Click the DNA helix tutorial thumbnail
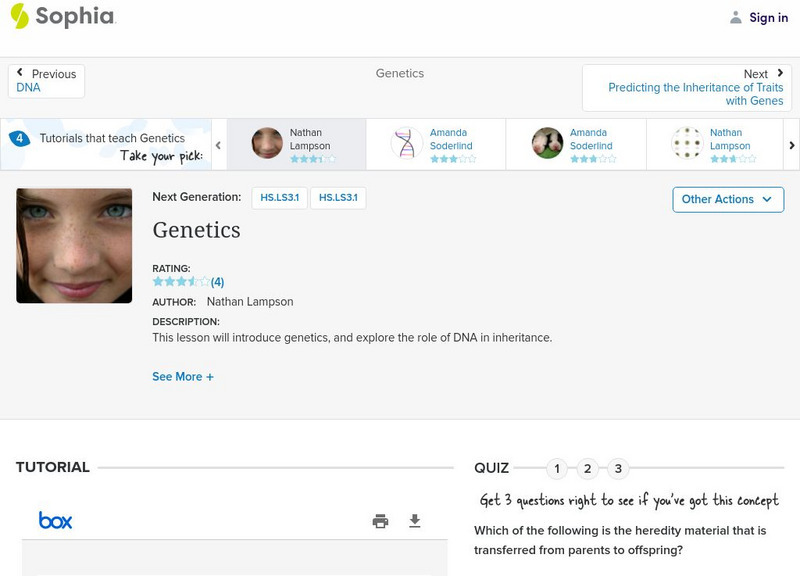Viewport: 800px width, 576px height. [x=407, y=144]
